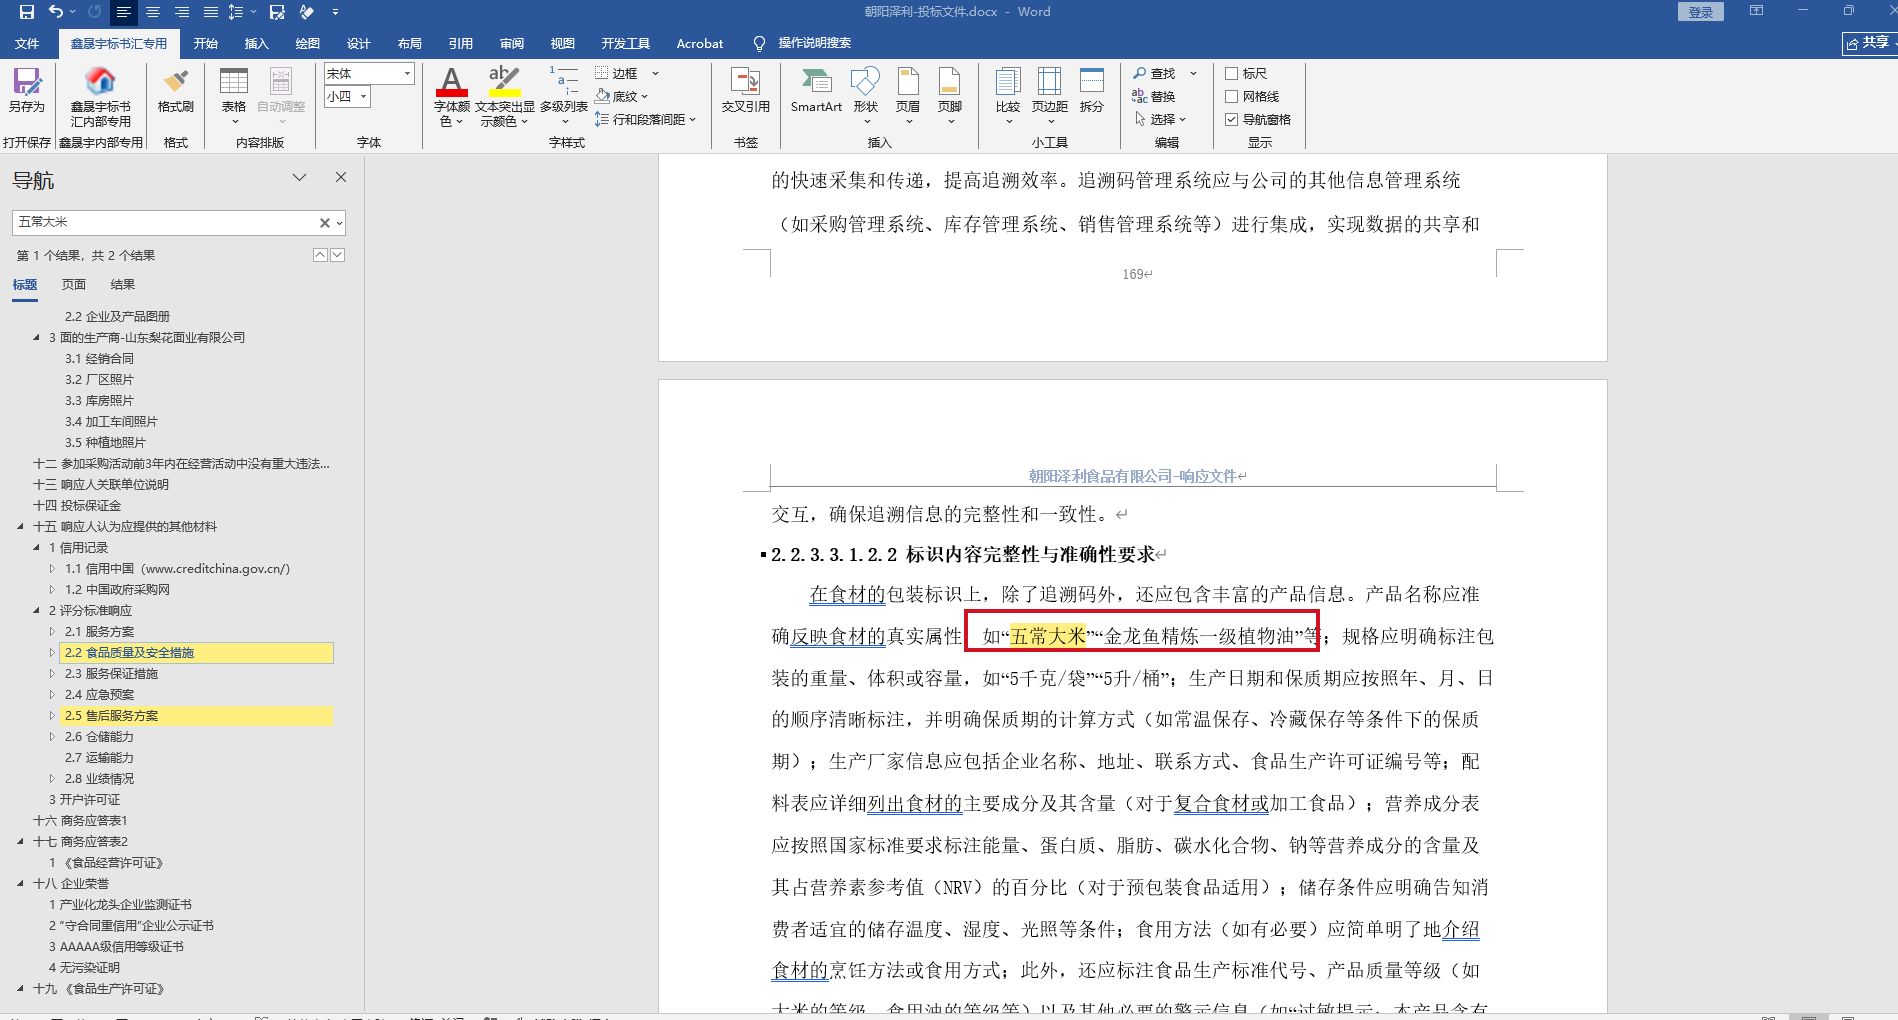Open the Table (表格) tool
This screenshot has height=1020, width=1898.
[234, 87]
